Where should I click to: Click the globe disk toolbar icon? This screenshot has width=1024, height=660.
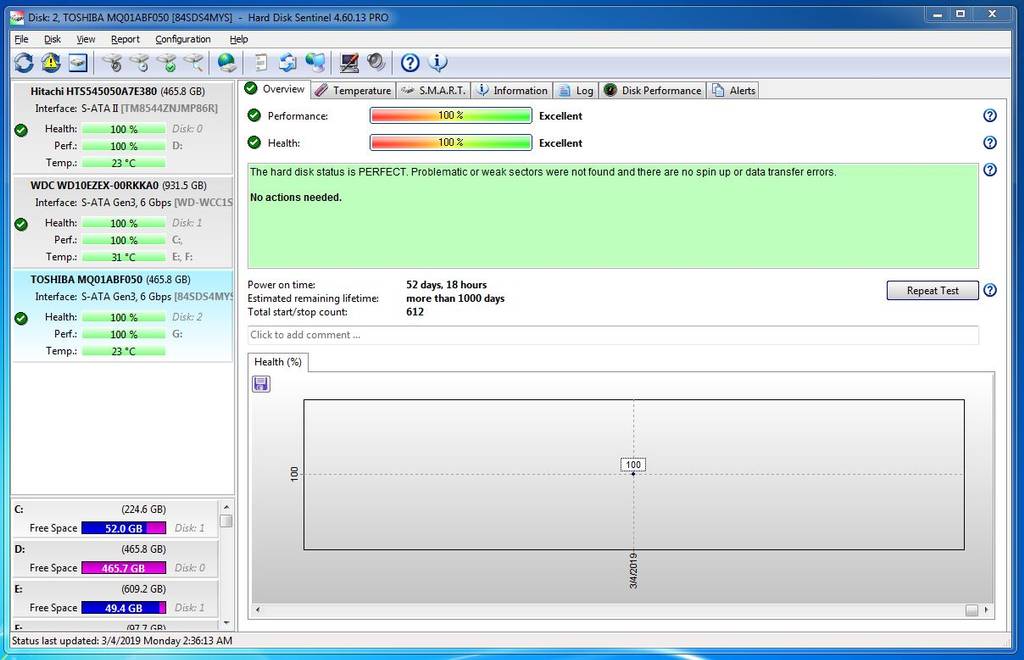tap(227, 63)
